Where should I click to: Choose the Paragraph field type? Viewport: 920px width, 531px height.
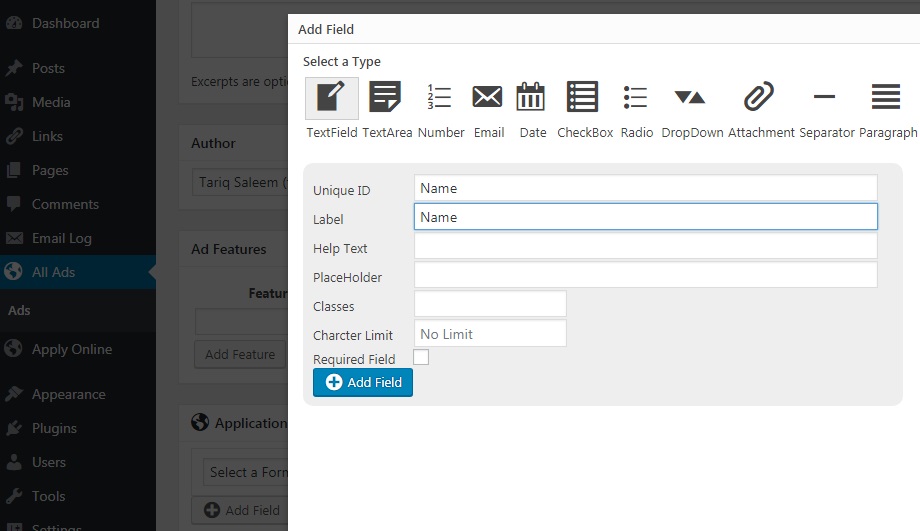tap(886, 98)
